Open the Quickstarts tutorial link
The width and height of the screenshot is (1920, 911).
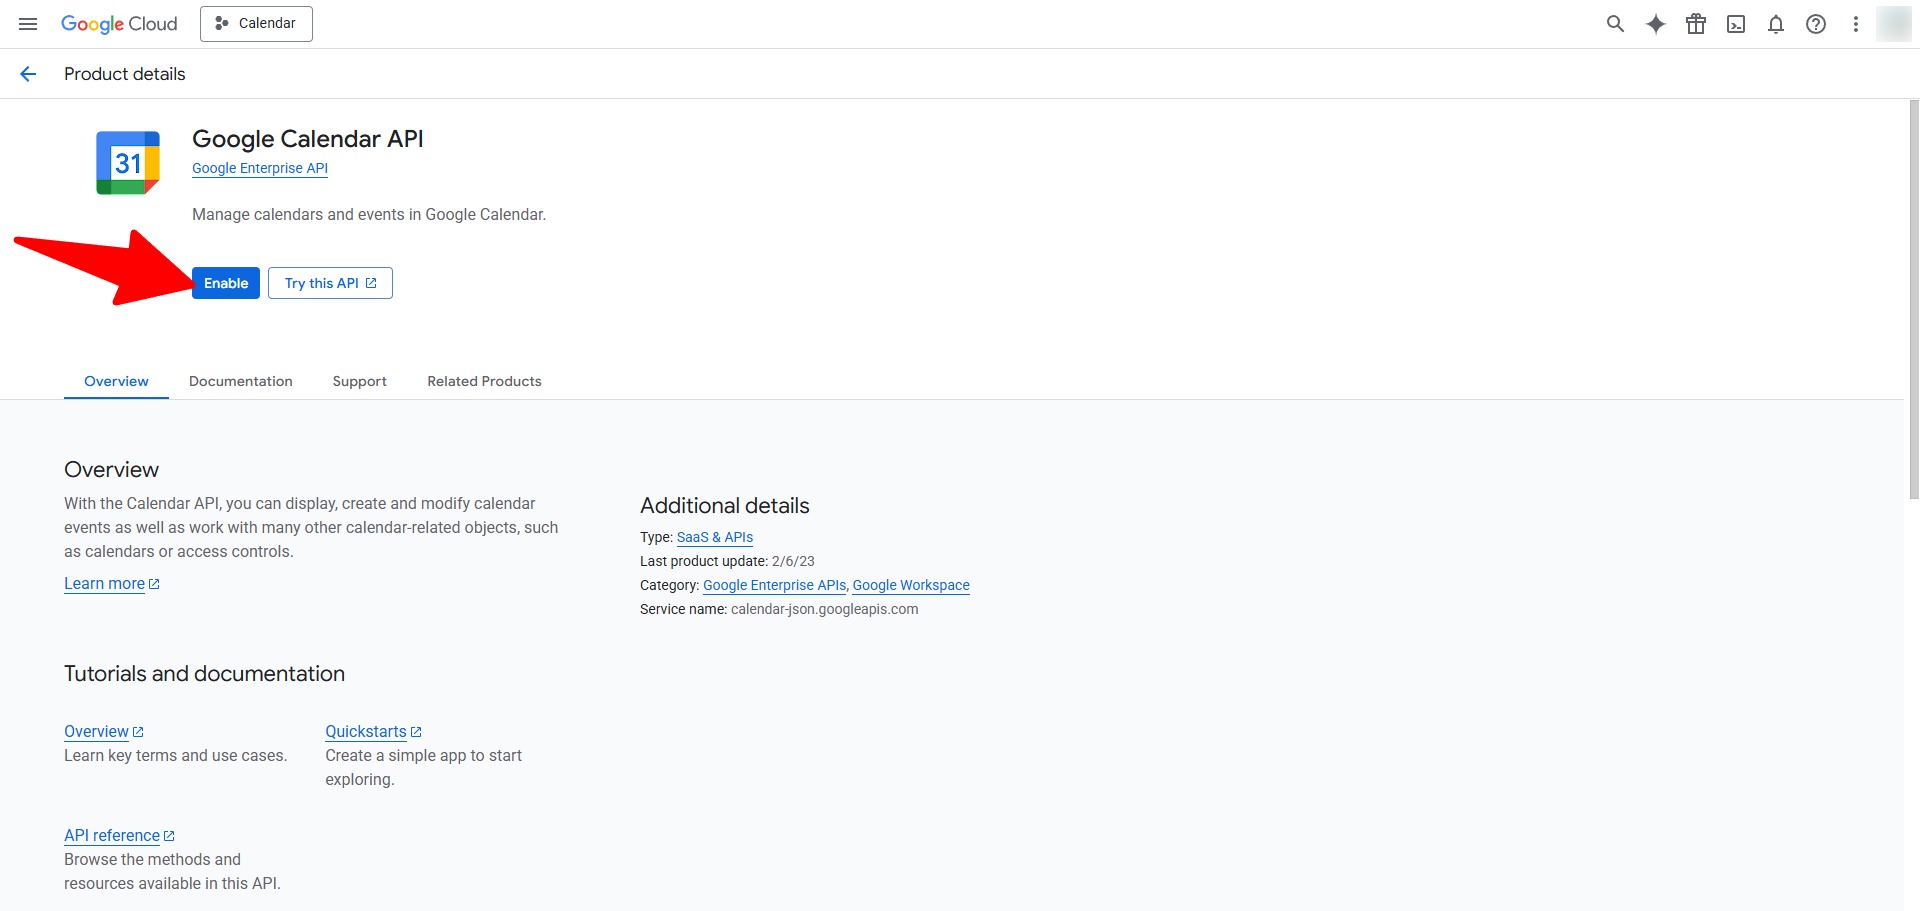pos(373,732)
